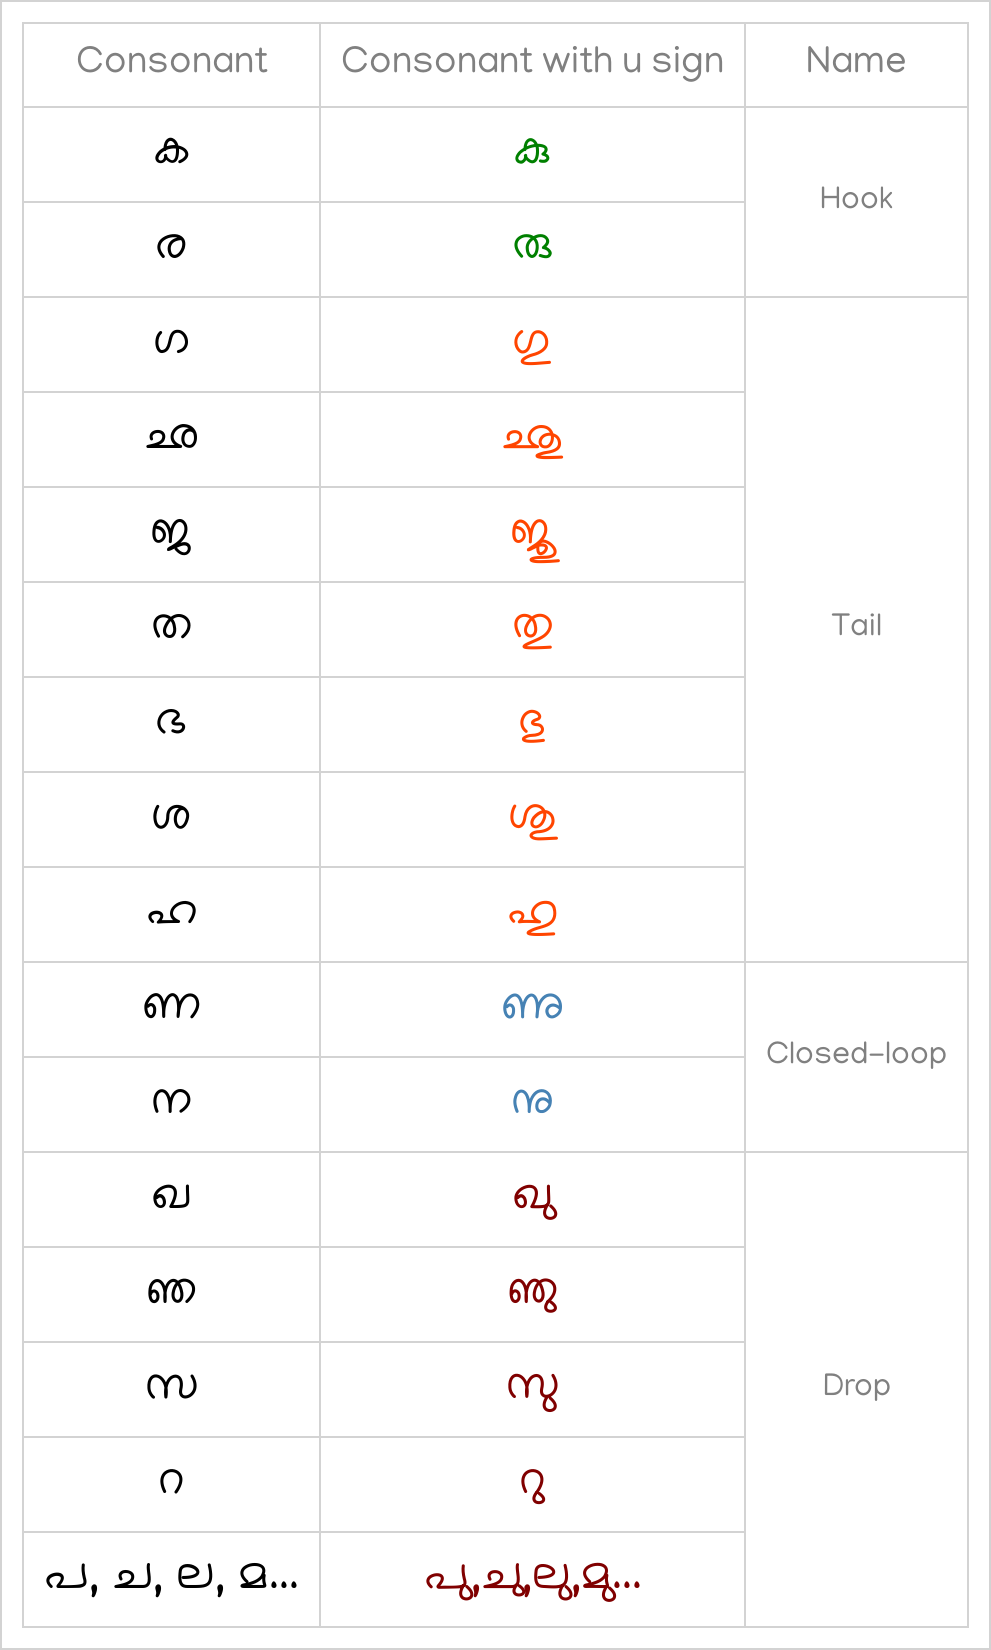The image size is (991, 1650).
Task: Select the blue ണു closed-loop glyph
Action: [532, 1006]
